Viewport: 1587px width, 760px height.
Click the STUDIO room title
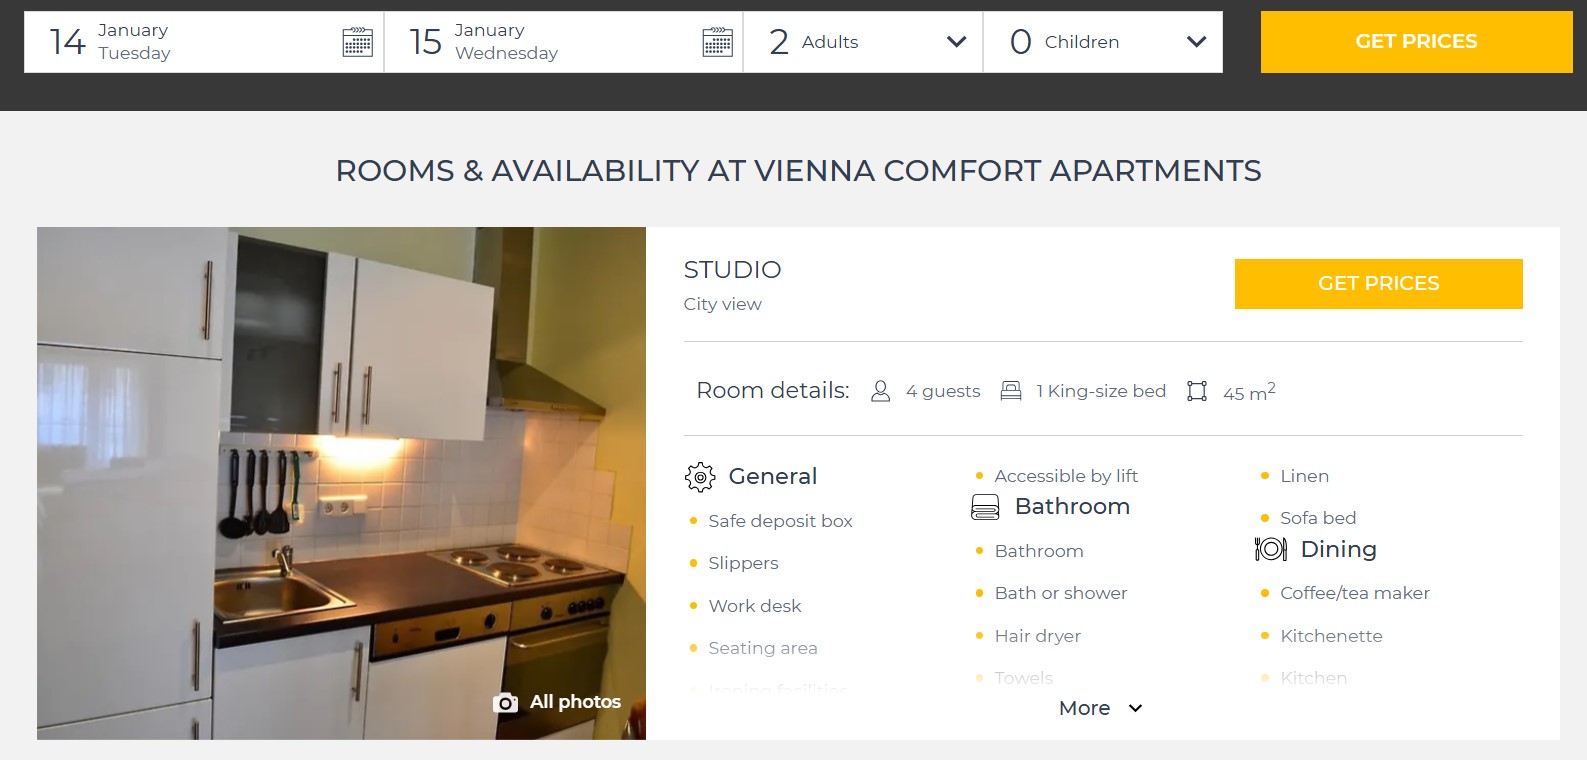click(732, 270)
